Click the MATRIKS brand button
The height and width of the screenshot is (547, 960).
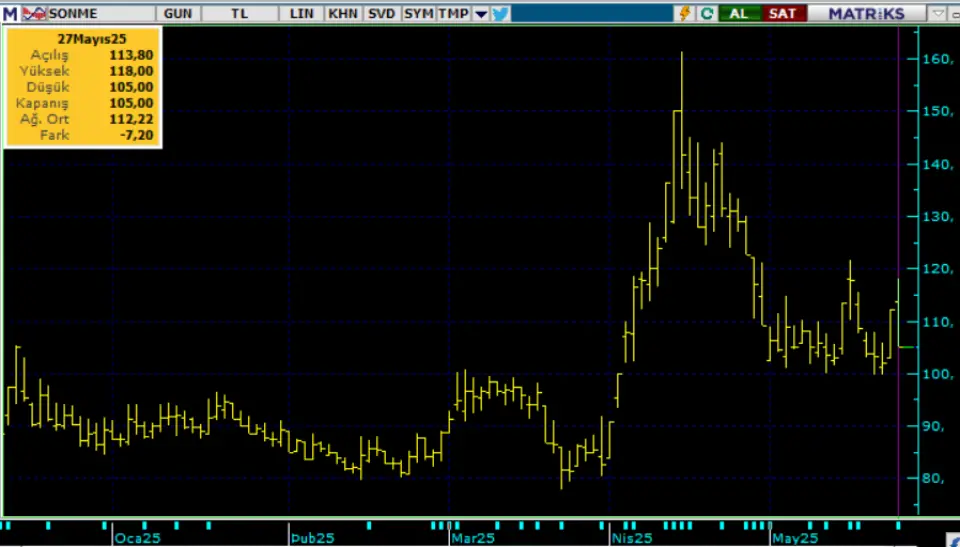866,13
